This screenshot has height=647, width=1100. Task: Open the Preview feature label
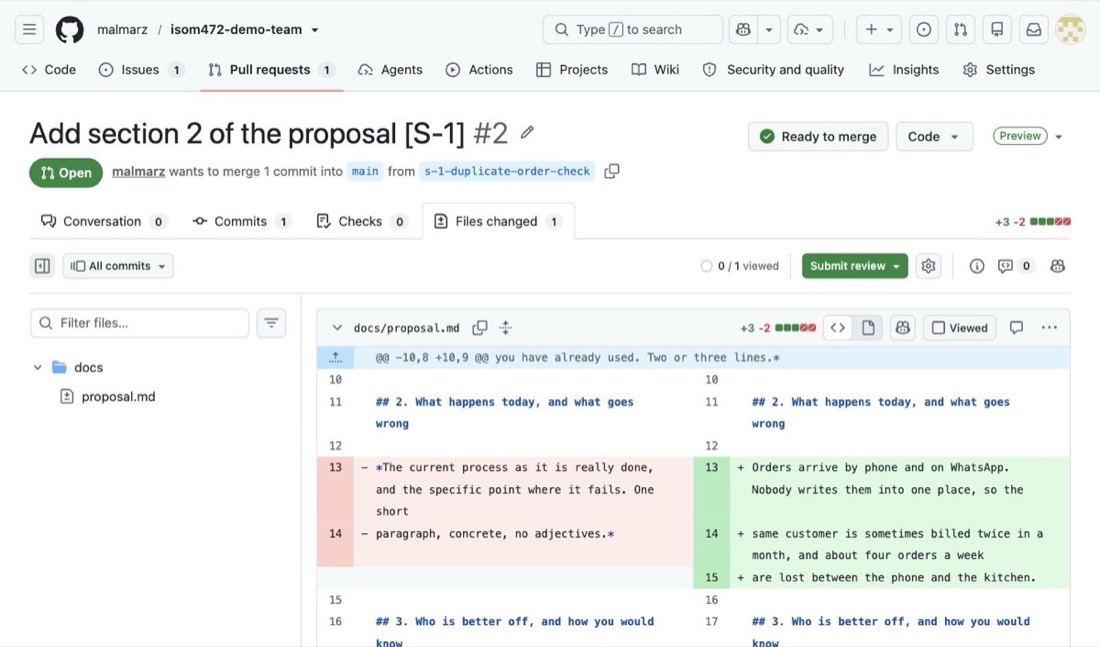click(x=1020, y=136)
